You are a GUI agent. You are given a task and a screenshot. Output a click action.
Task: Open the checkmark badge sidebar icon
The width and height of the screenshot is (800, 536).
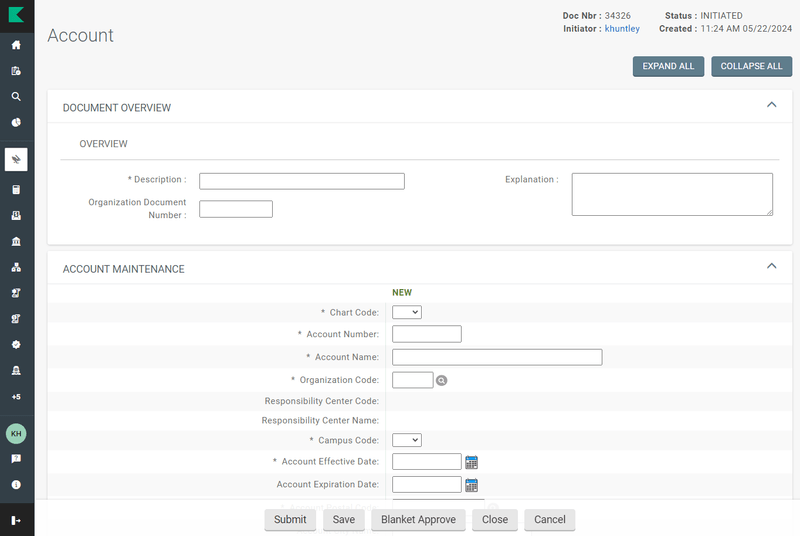click(x=16, y=345)
